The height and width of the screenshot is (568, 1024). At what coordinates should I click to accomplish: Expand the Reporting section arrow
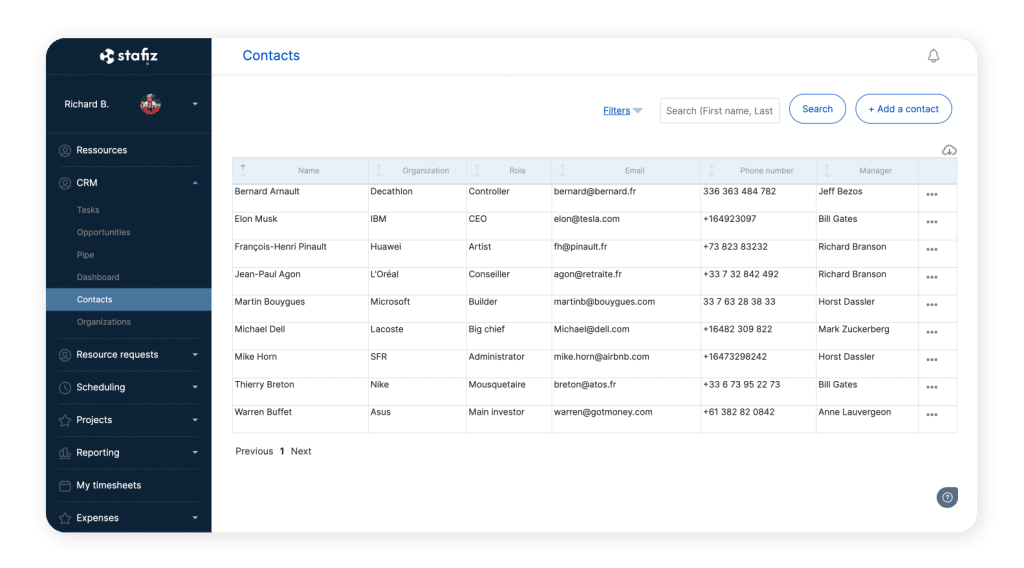tap(195, 452)
